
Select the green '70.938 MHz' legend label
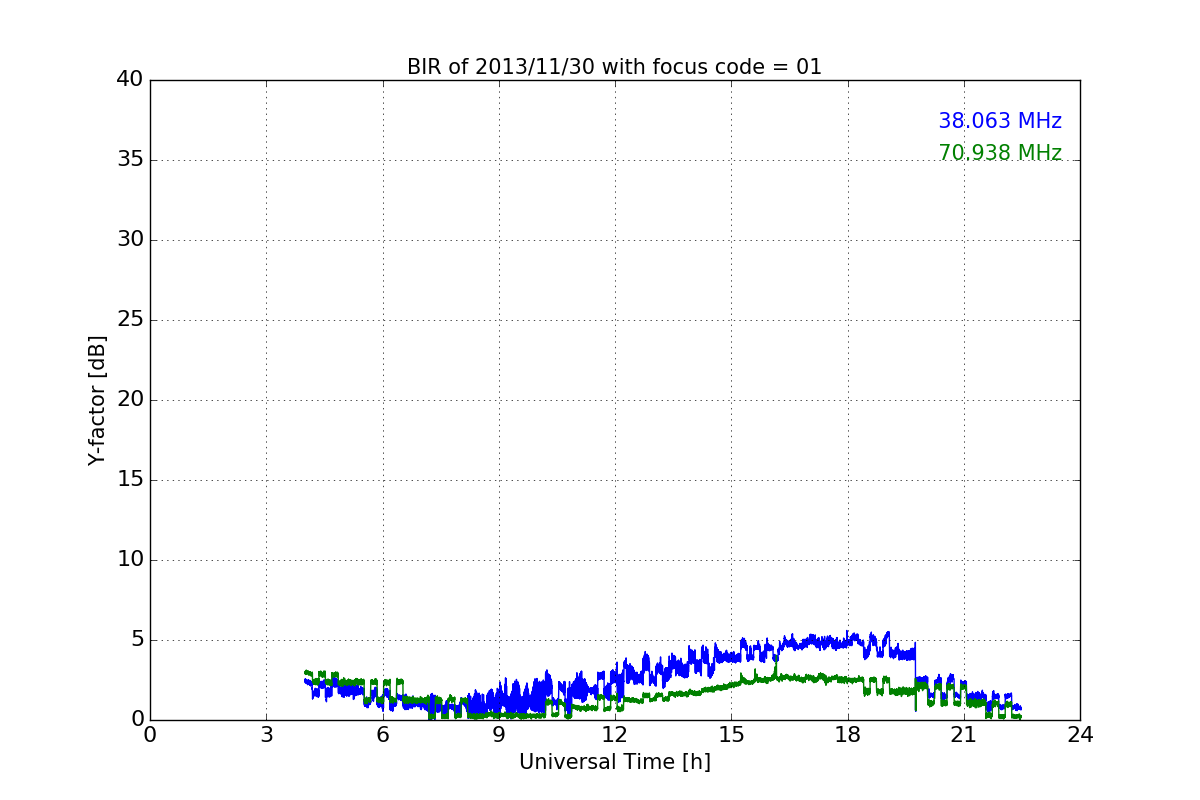tap(1000, 153)
